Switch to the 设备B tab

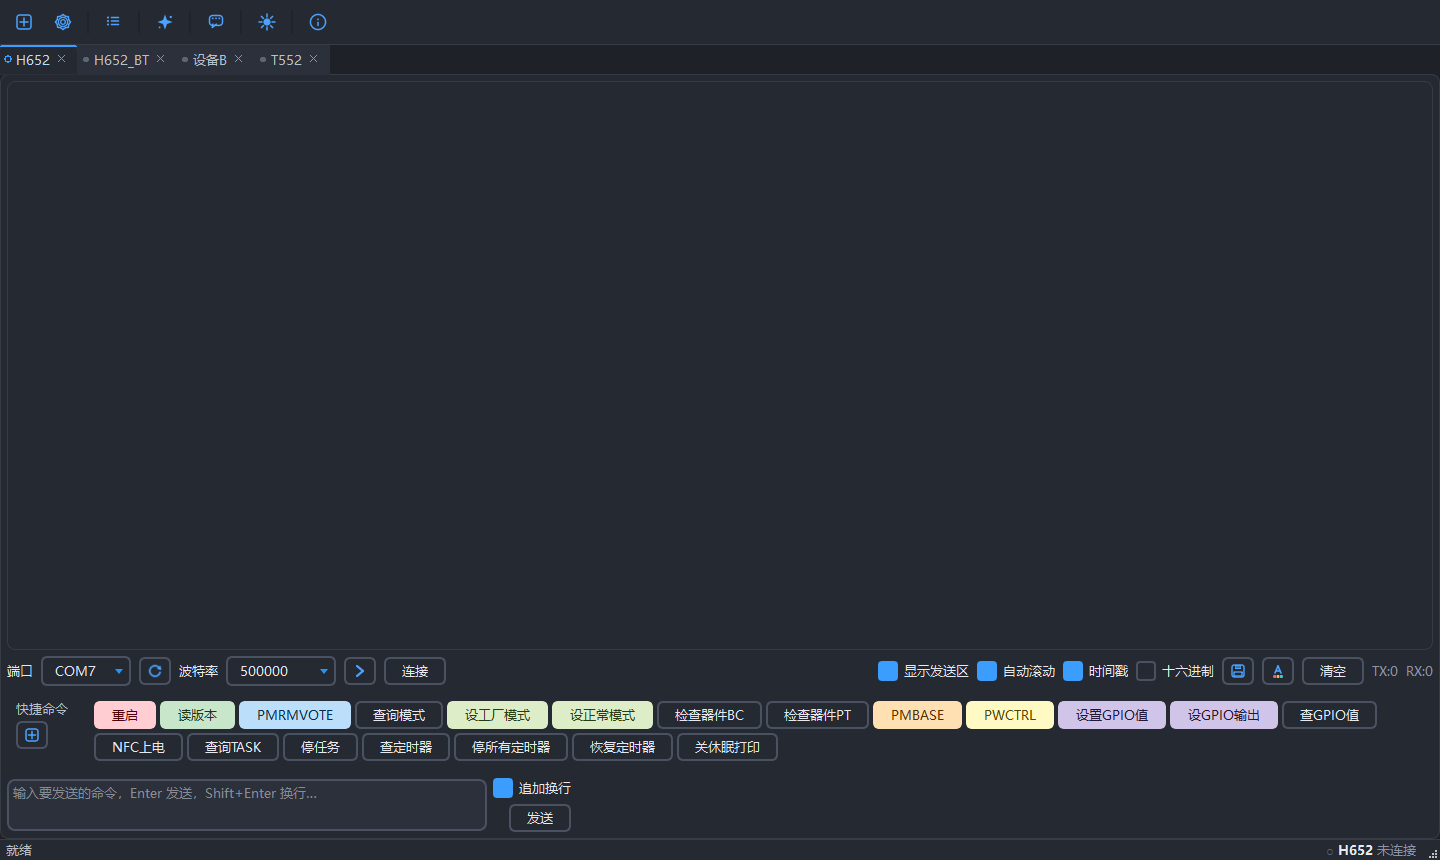(210, 60)
